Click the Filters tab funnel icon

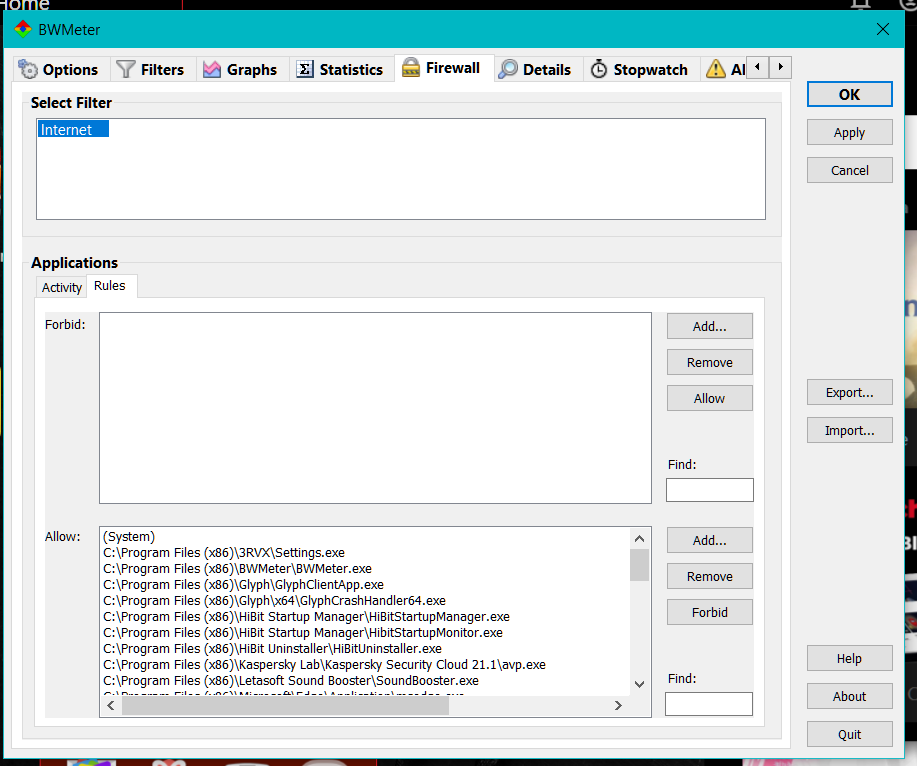point(125,69)
